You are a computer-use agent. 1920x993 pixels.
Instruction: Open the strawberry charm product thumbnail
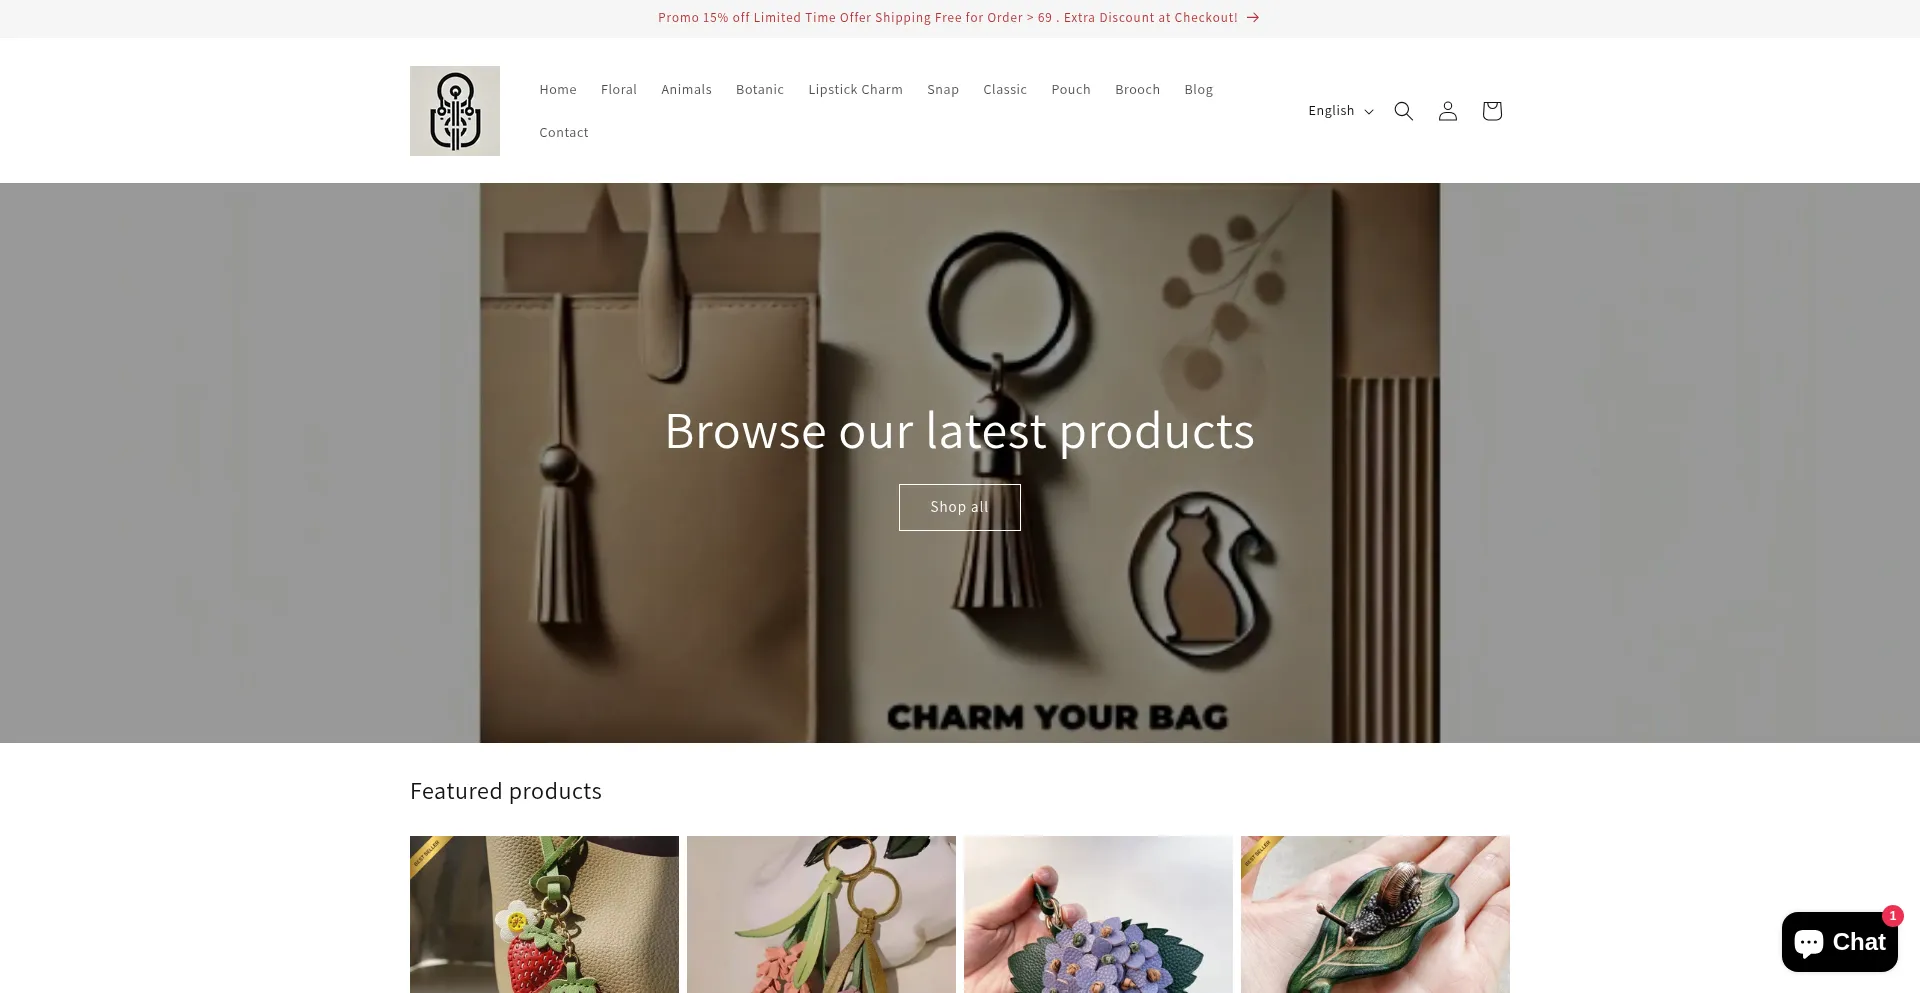(x=544, y=914)
